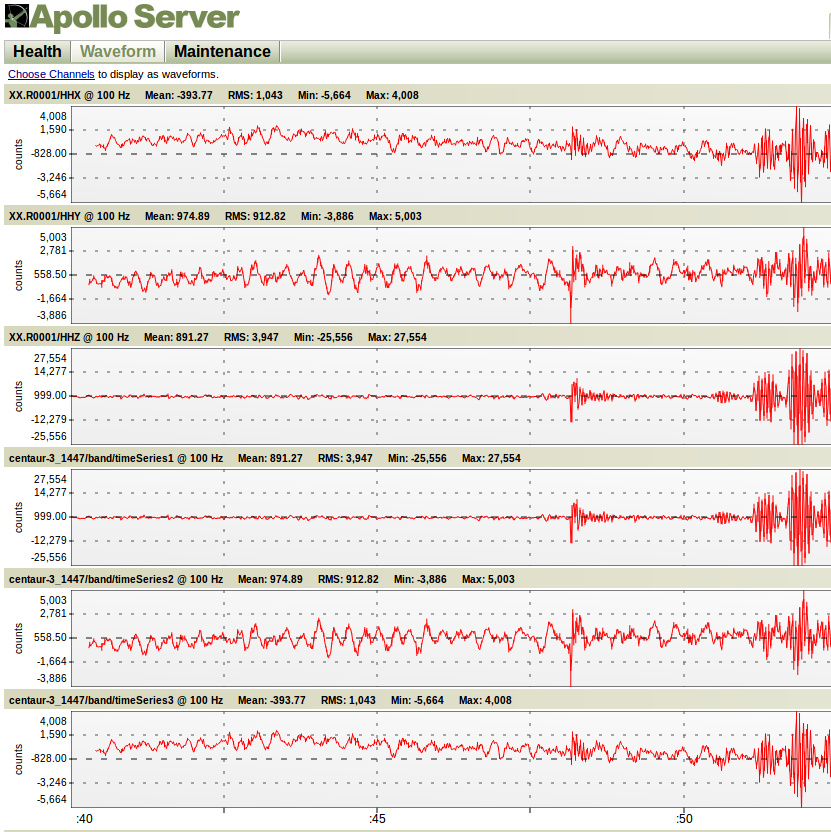Click inside the HHY waveform plot
This screenshot has width=831, height=832.
tap(450, 275)
